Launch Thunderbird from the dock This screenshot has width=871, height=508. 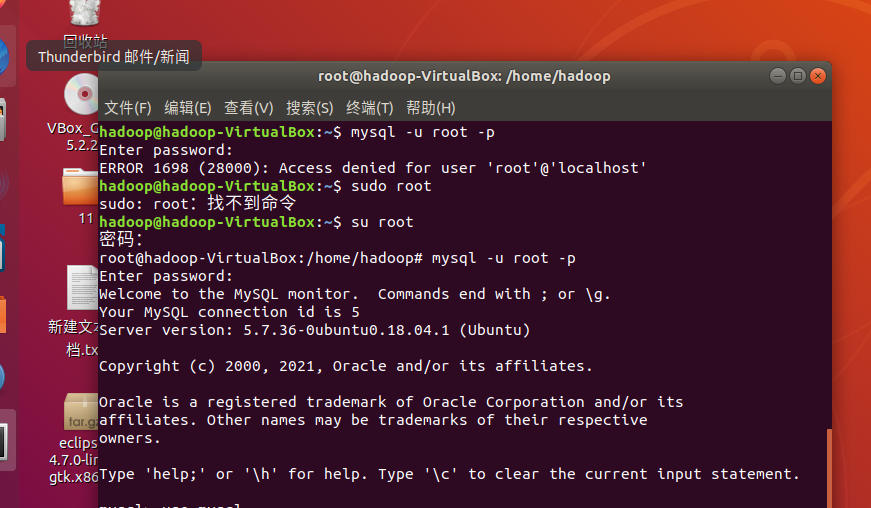pyautogui.click(x=4, y=57)
